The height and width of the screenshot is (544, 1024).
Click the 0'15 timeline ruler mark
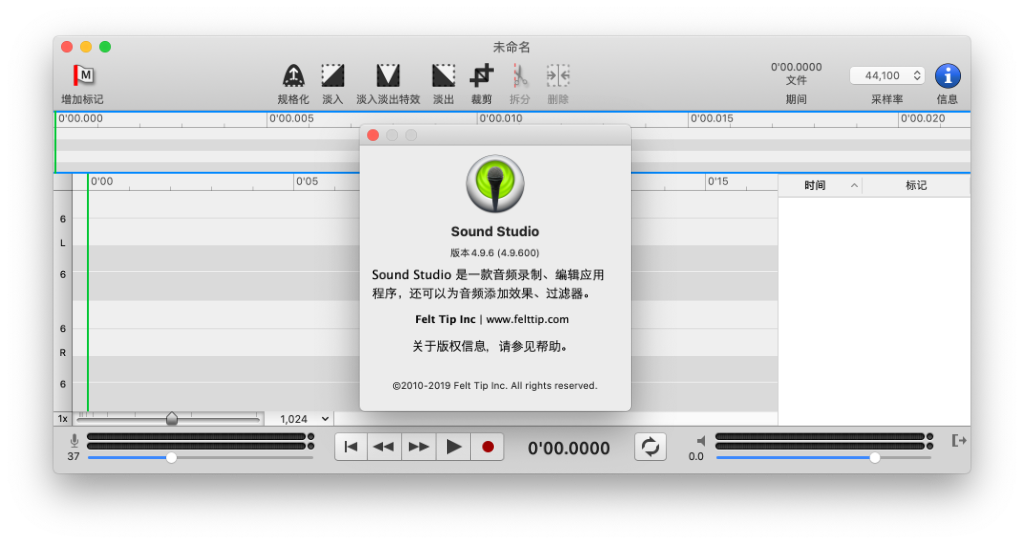(718, 181)
